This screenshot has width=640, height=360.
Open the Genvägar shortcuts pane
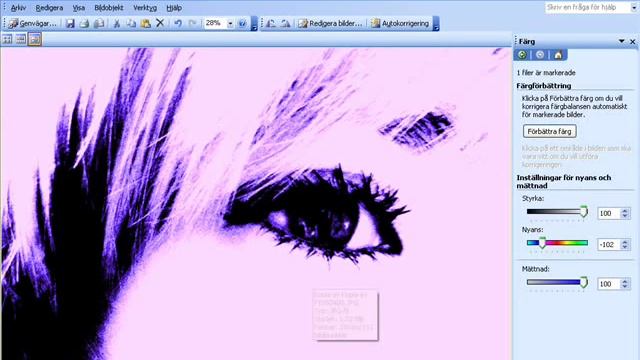tap(33, 24)
